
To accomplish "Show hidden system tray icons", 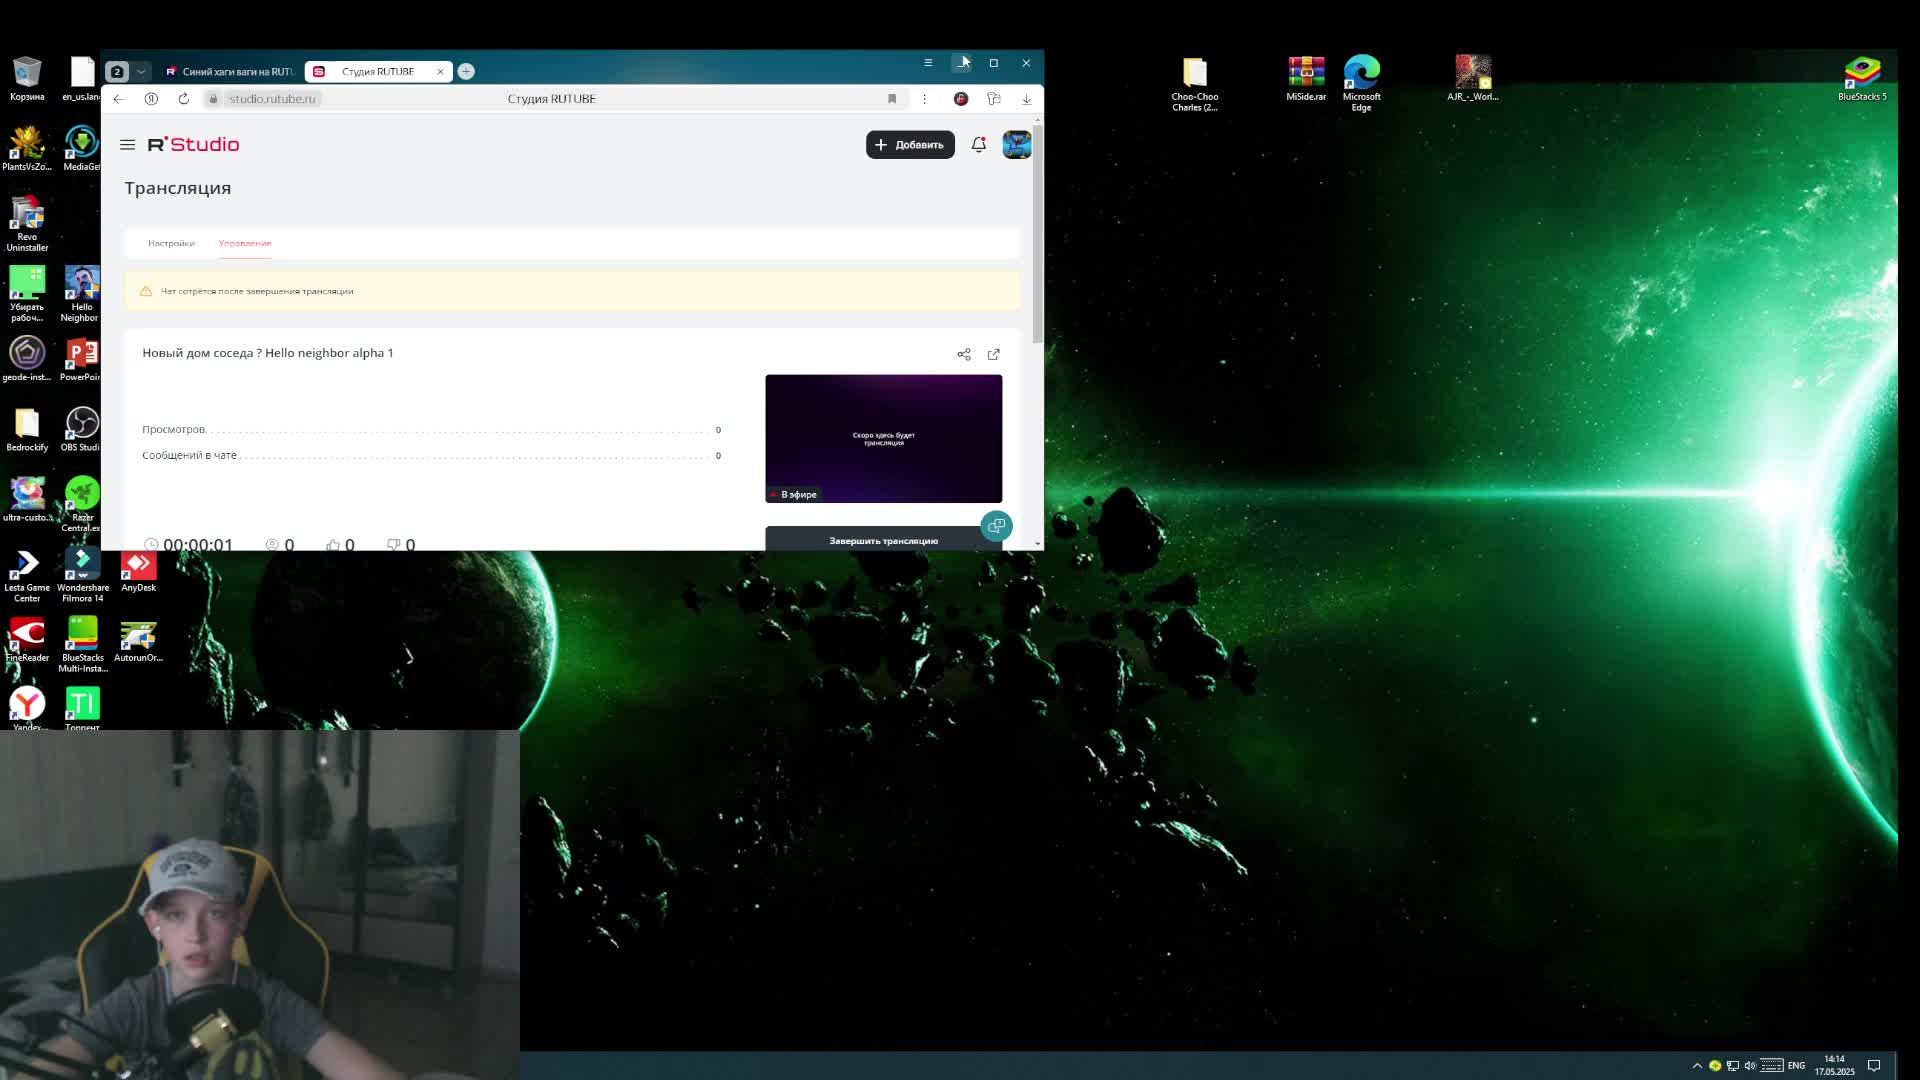I will [x=1697, y=1066].
